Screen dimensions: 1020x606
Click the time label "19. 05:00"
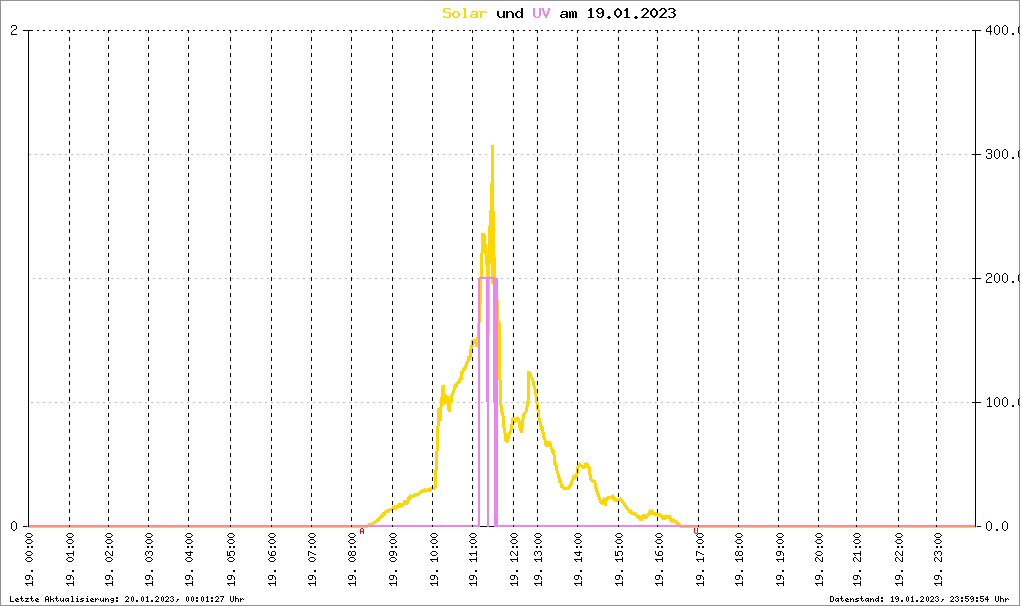point(231,559)
